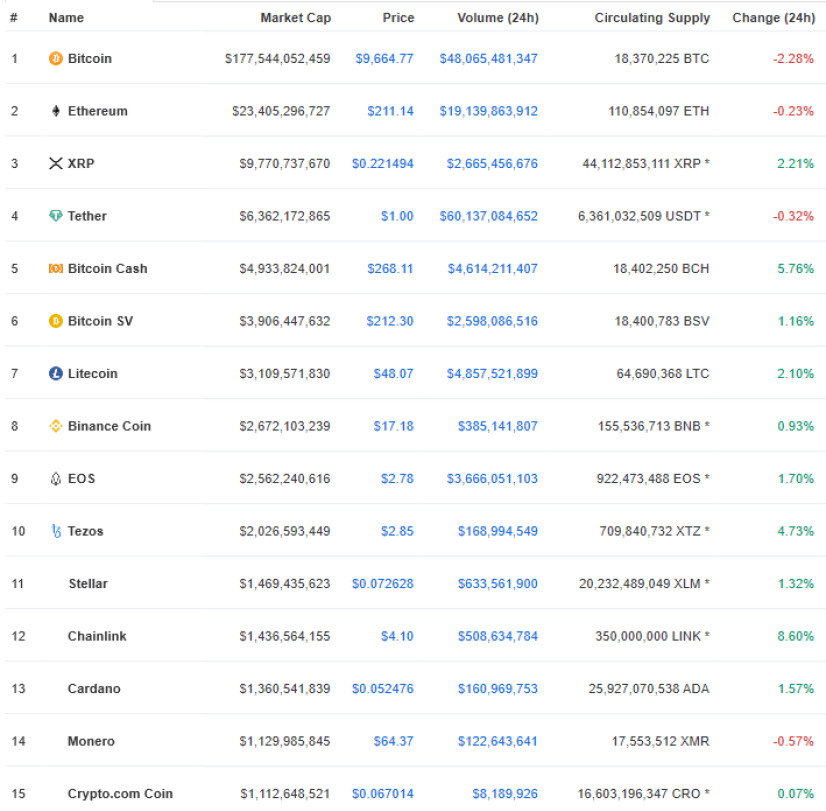Click the Ethereum diamond logo icon
826x811 pixels.
click(55, 111)
